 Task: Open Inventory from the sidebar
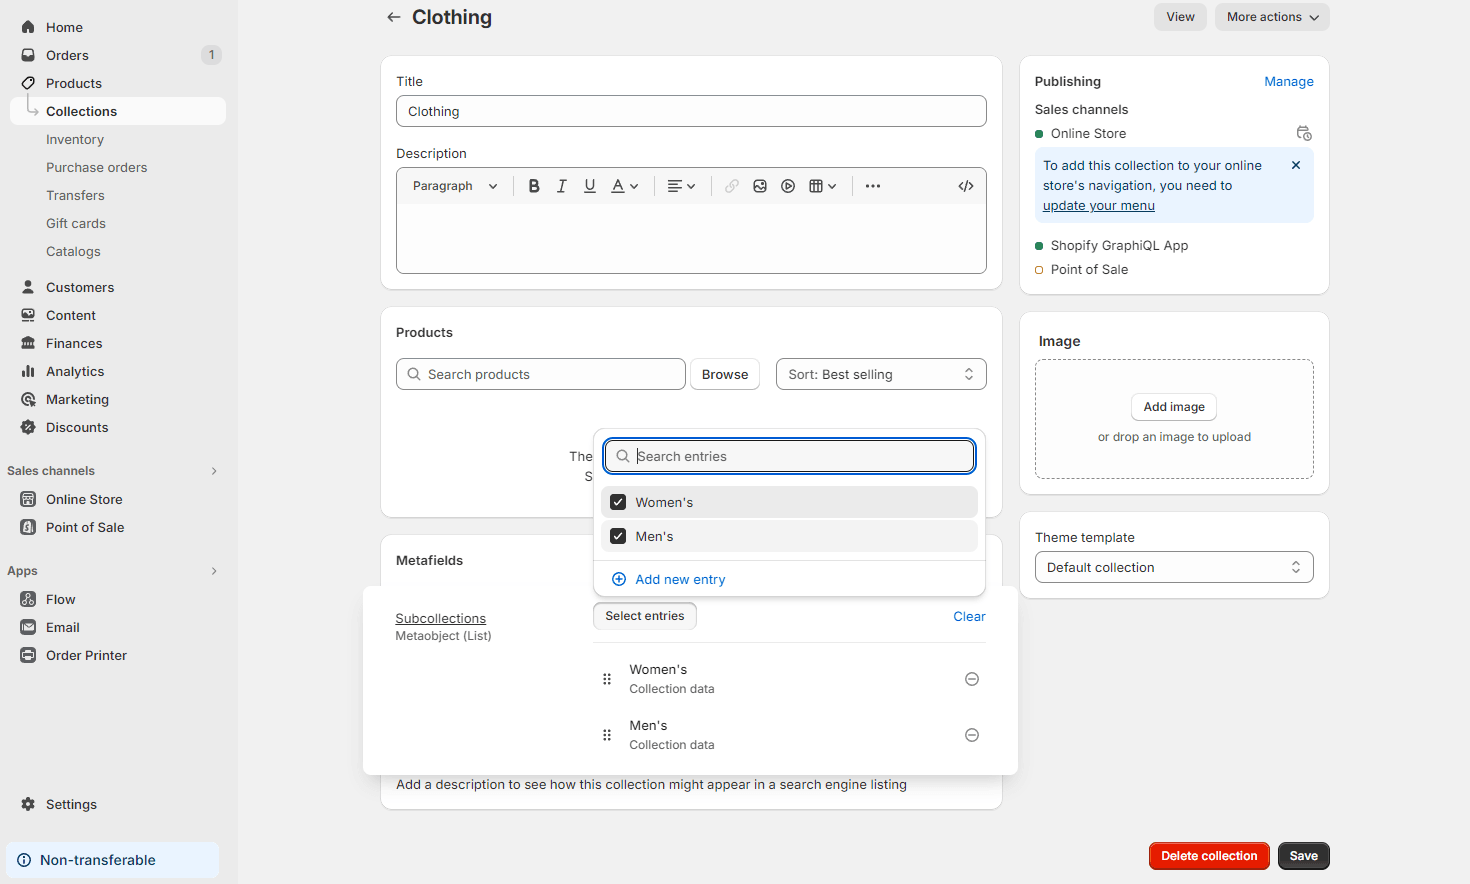75,140
